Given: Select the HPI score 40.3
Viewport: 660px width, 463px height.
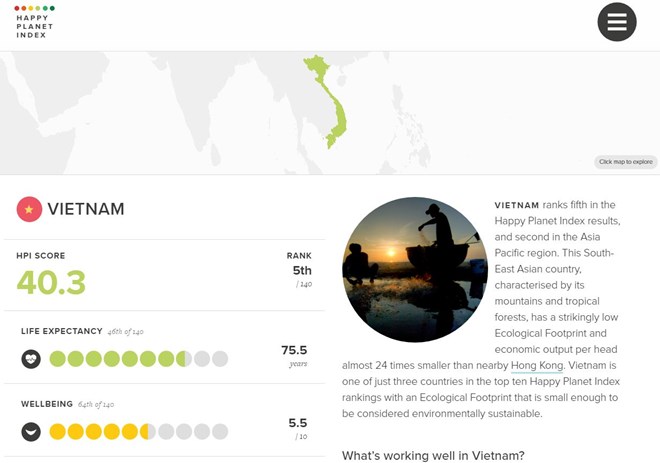Looking at the screenshot, I should click(51, 282).
